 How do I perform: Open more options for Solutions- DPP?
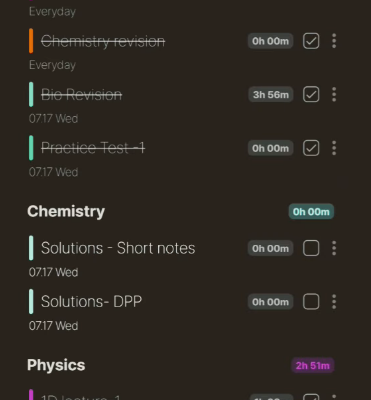click(334, 302)
